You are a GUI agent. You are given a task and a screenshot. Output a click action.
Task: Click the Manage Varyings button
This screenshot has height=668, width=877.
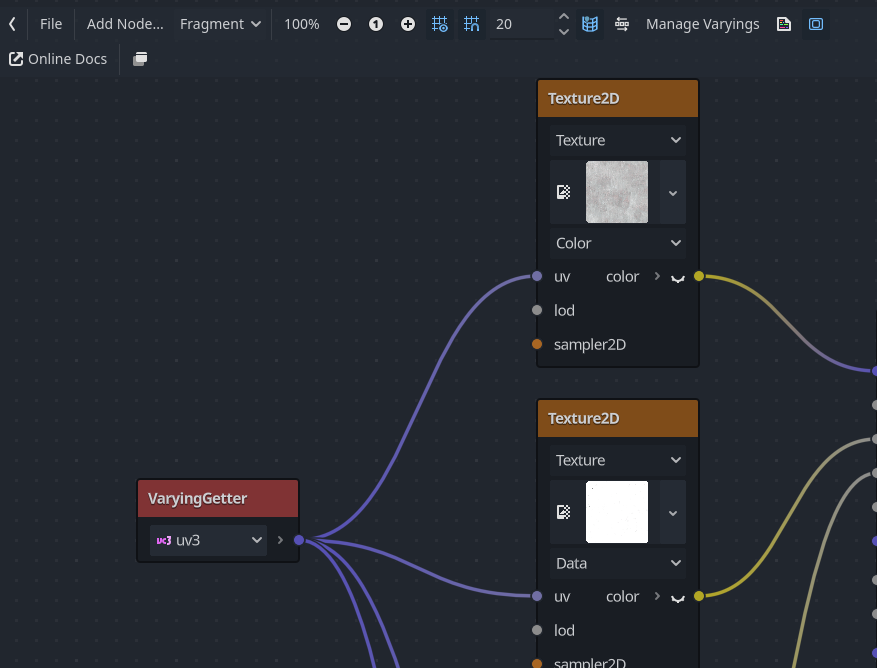(x=702, y=24)
